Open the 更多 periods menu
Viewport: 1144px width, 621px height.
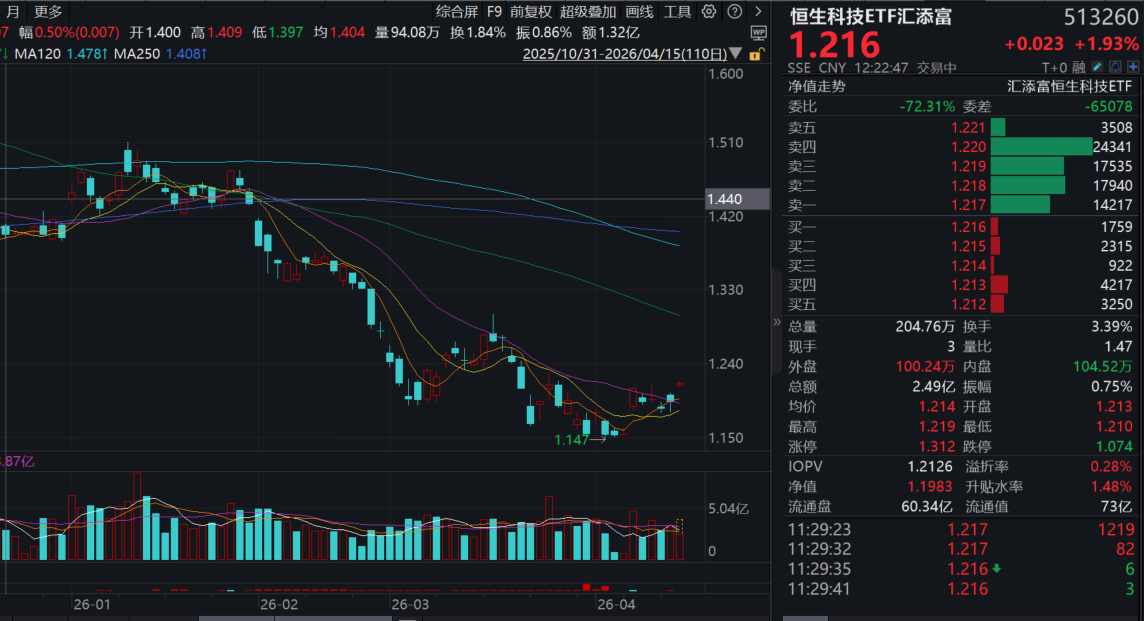[47, 12]
